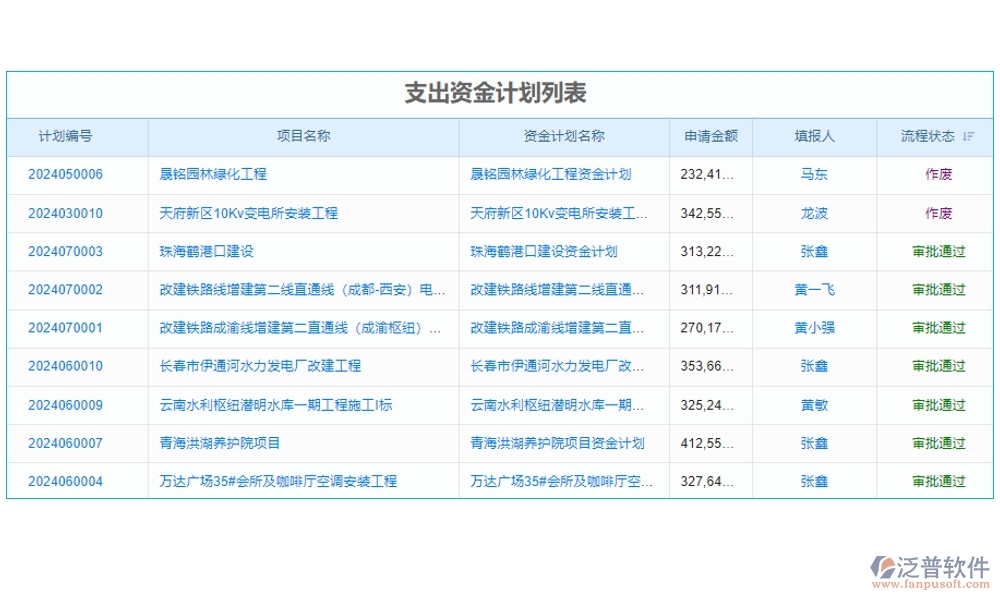1000x600 pixels.
Task: Select 黄一飞 in the 填报人 column
Action: click(x=813, y=290)
